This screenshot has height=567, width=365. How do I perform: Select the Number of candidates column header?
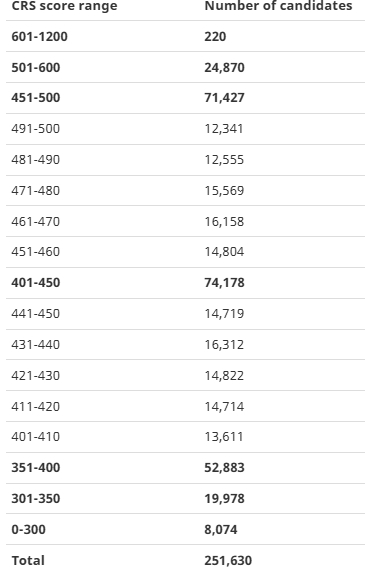(278, 6)
